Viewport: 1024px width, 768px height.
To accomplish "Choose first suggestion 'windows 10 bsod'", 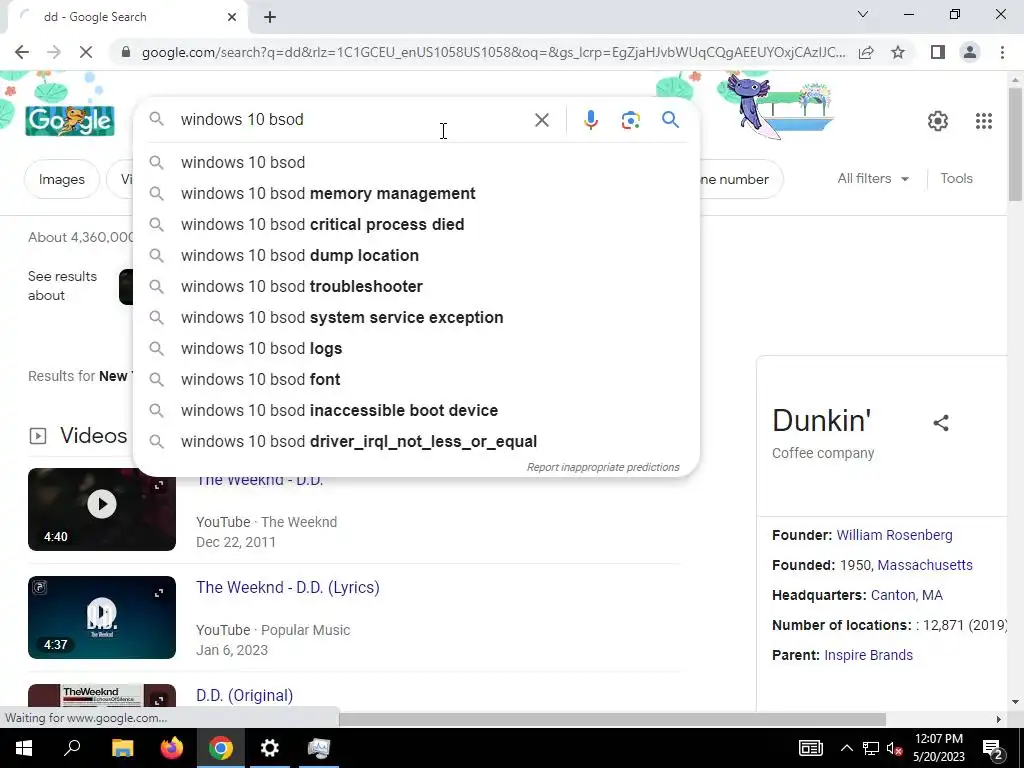I will 416,163.
